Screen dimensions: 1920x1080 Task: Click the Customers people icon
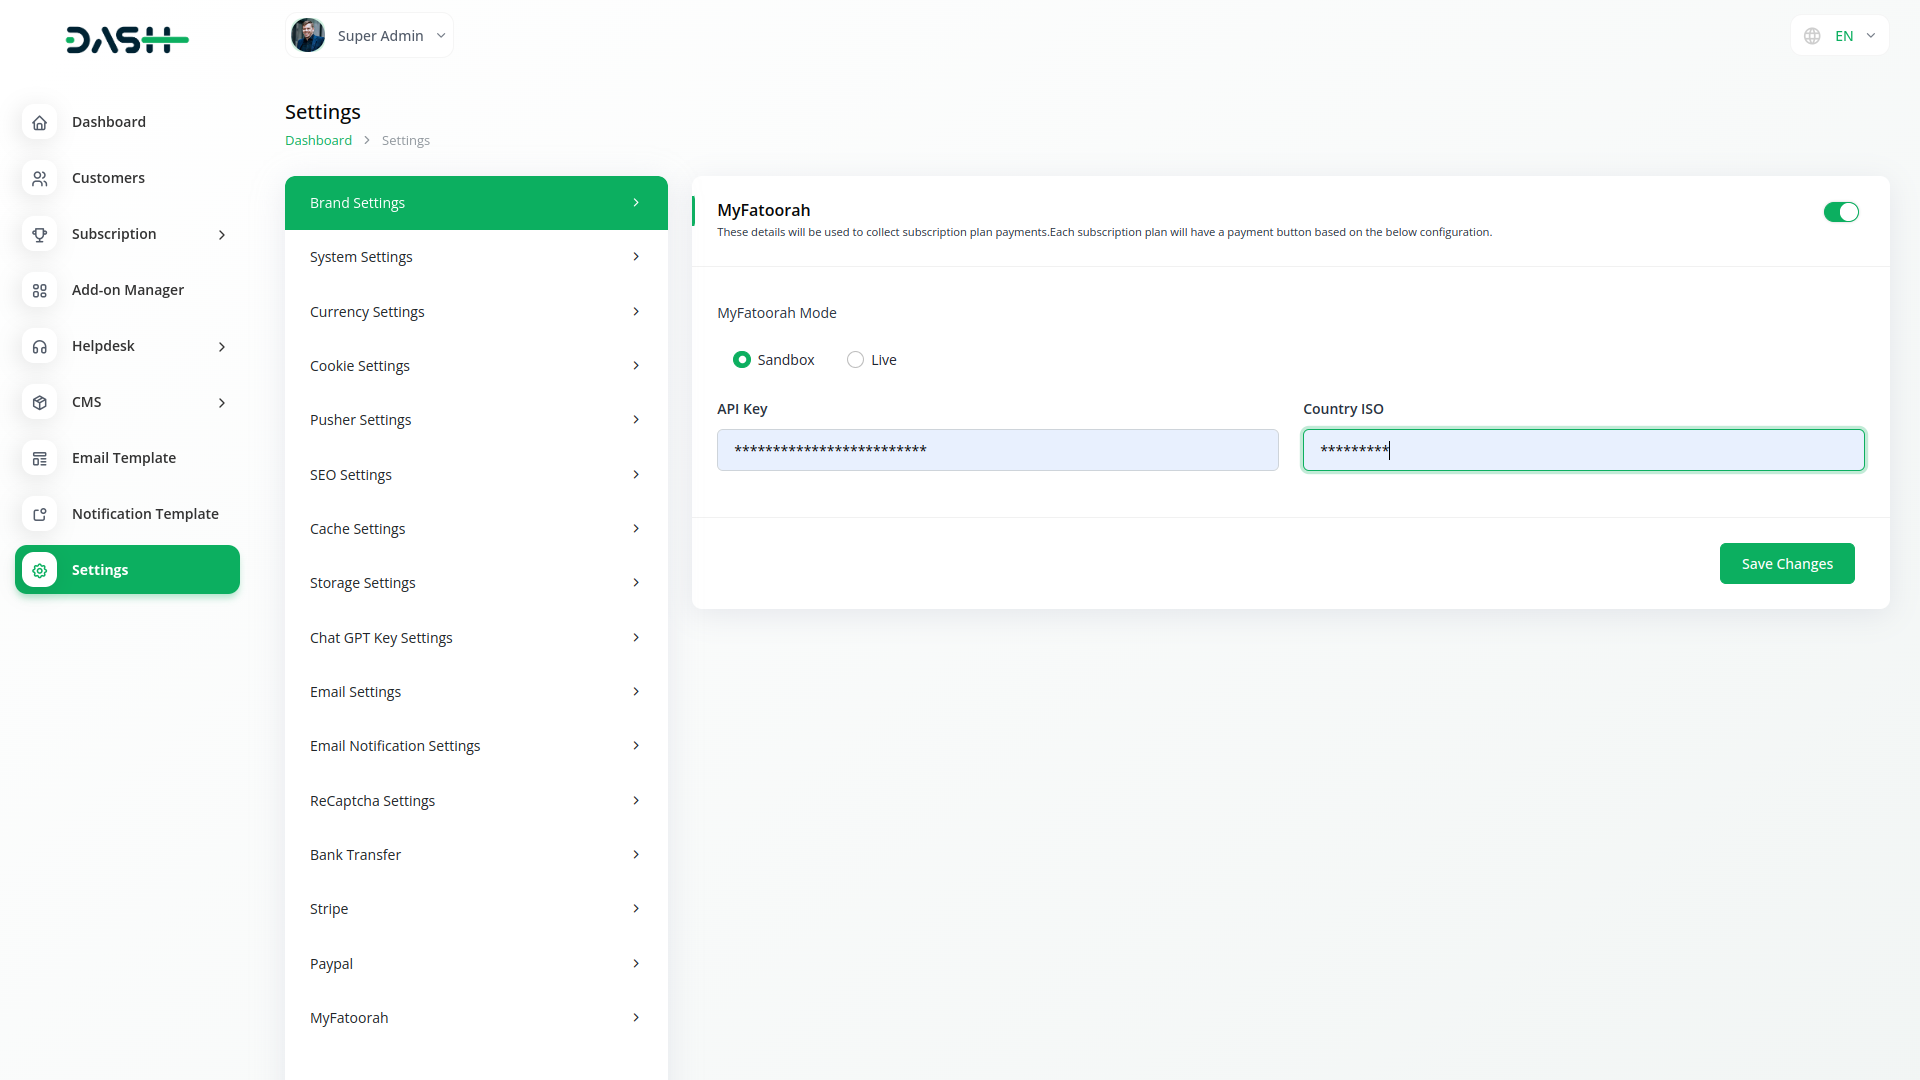pos(39,178)
